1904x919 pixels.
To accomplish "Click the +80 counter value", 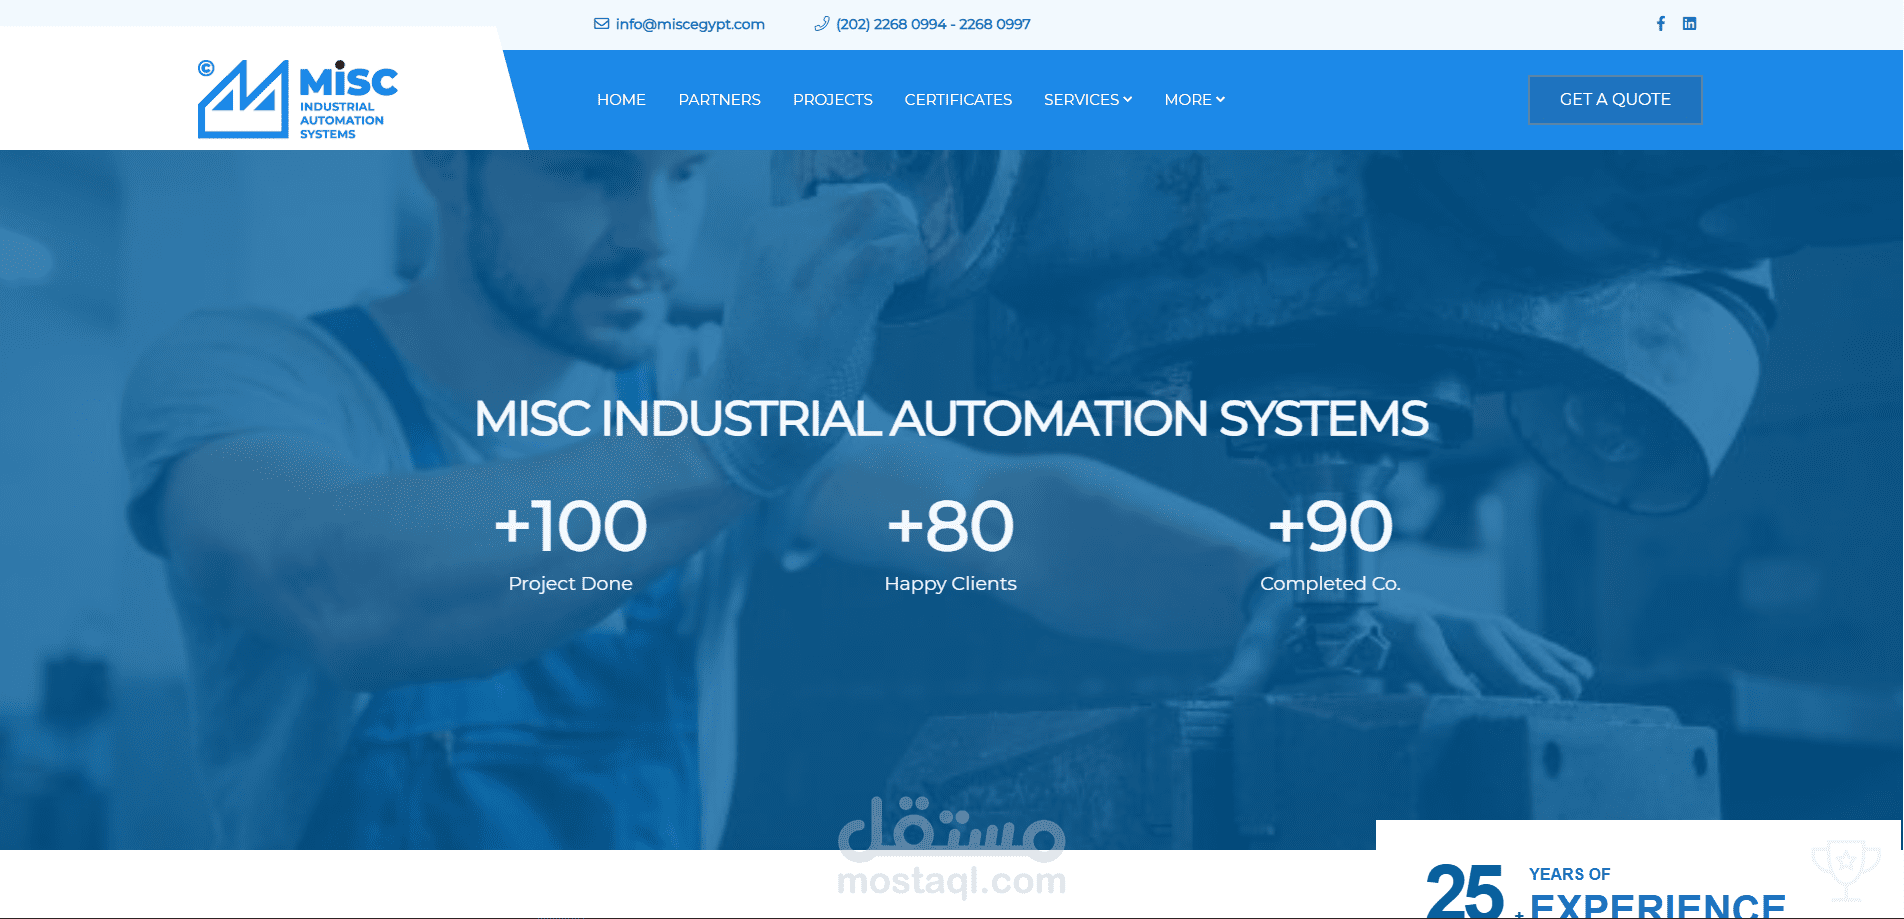I will [x=950, y=526].
